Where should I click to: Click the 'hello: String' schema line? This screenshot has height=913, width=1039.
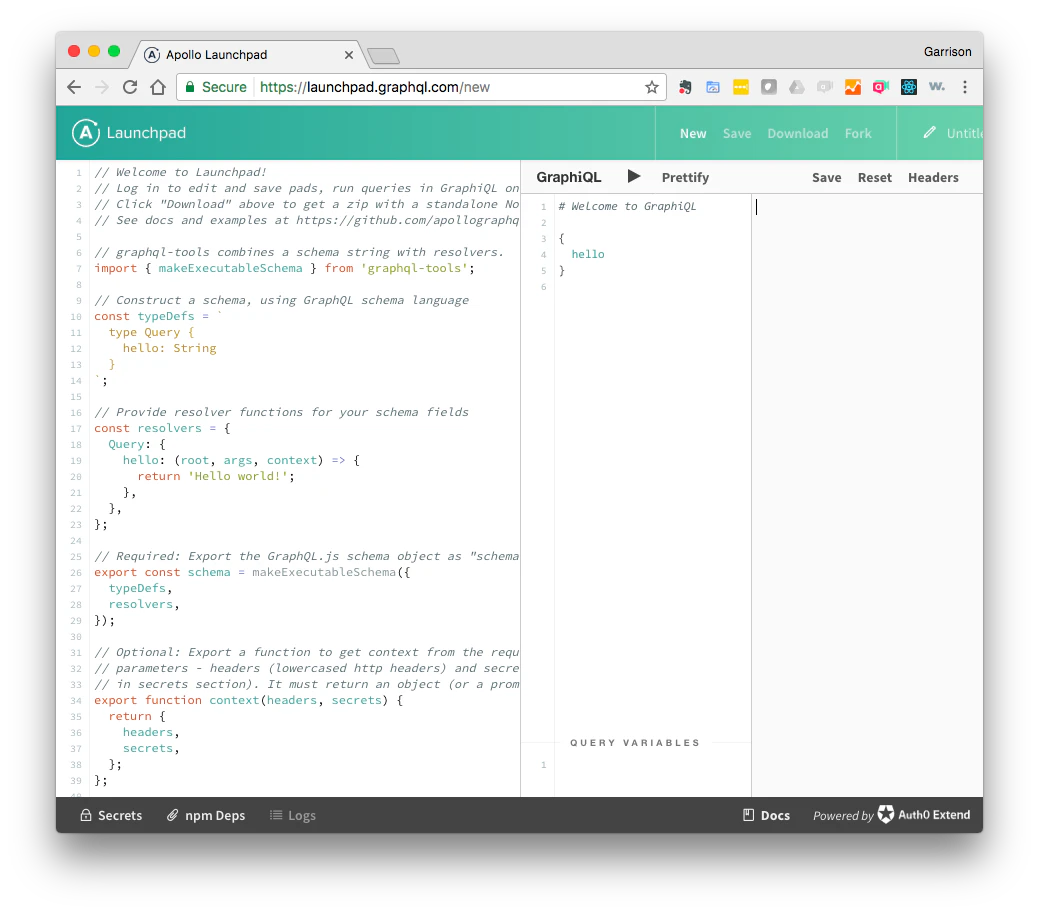[x=169, y=348]
